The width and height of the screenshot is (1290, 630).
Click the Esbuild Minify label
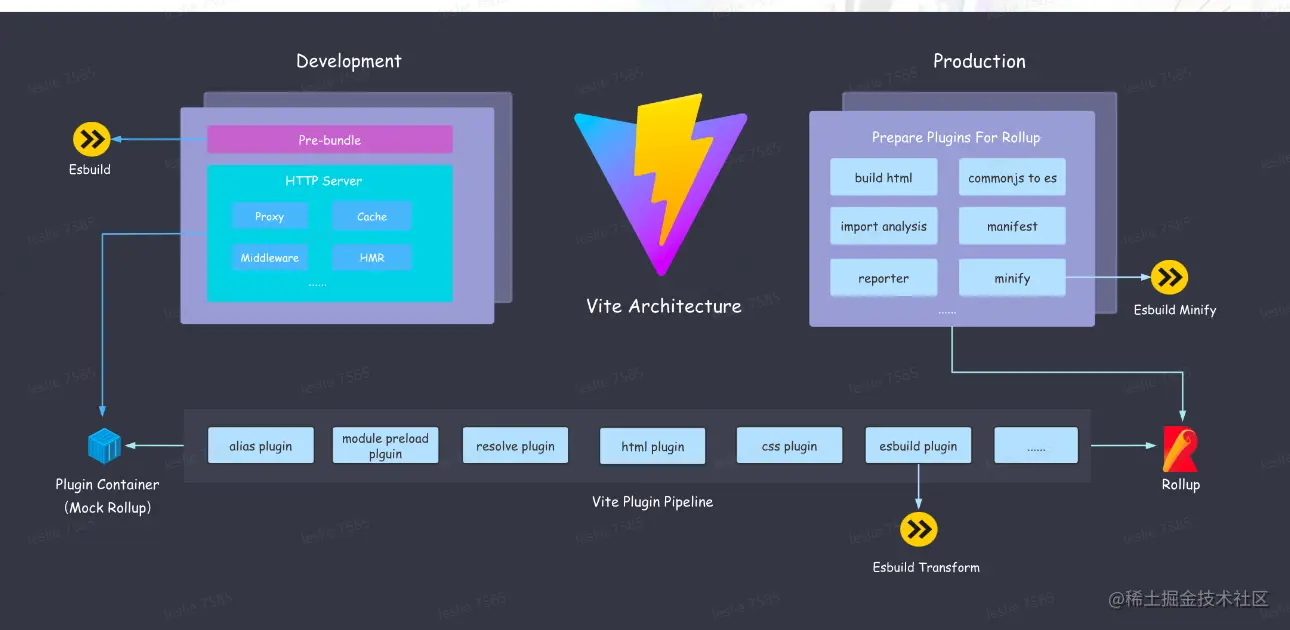(1175, 310)
